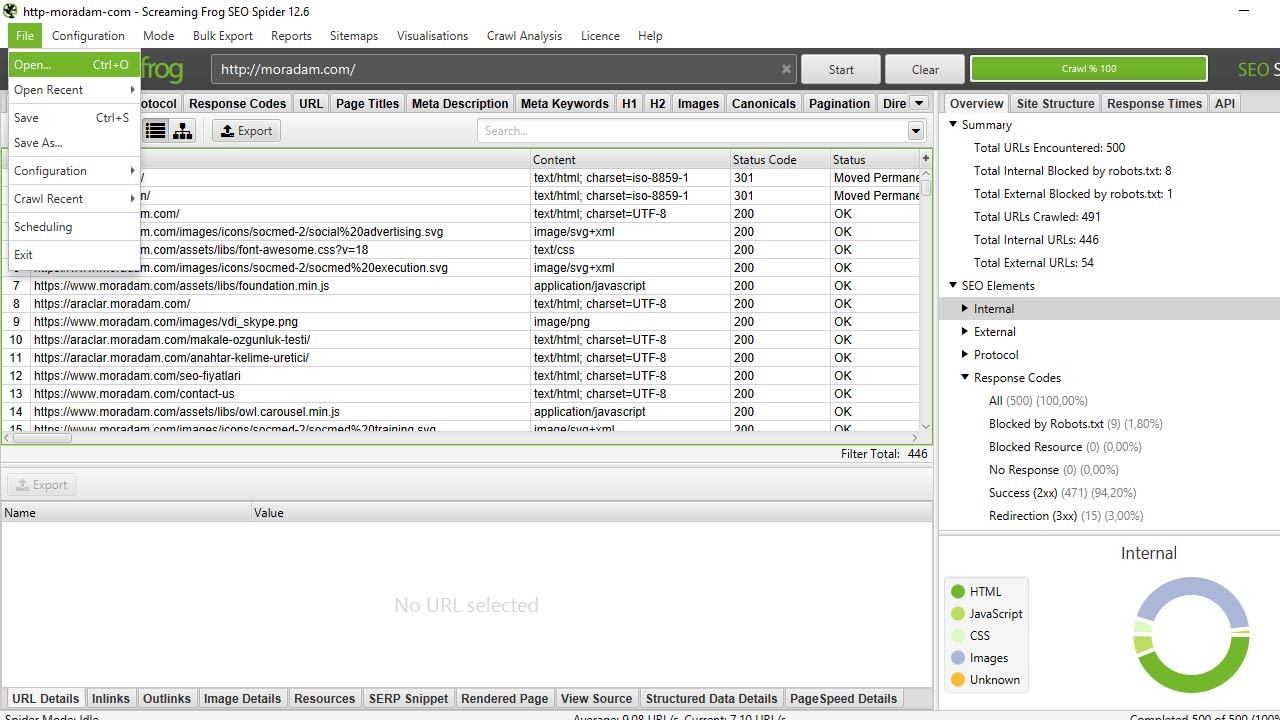Select Scheduling in the File menu
This screenshot has width=1280, height=720.
(74, 227)
